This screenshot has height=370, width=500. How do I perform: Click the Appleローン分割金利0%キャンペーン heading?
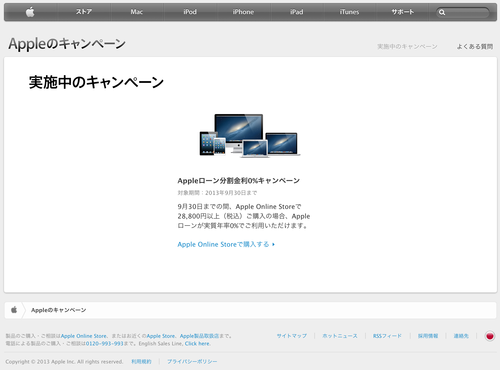click(x=239, y=181)
